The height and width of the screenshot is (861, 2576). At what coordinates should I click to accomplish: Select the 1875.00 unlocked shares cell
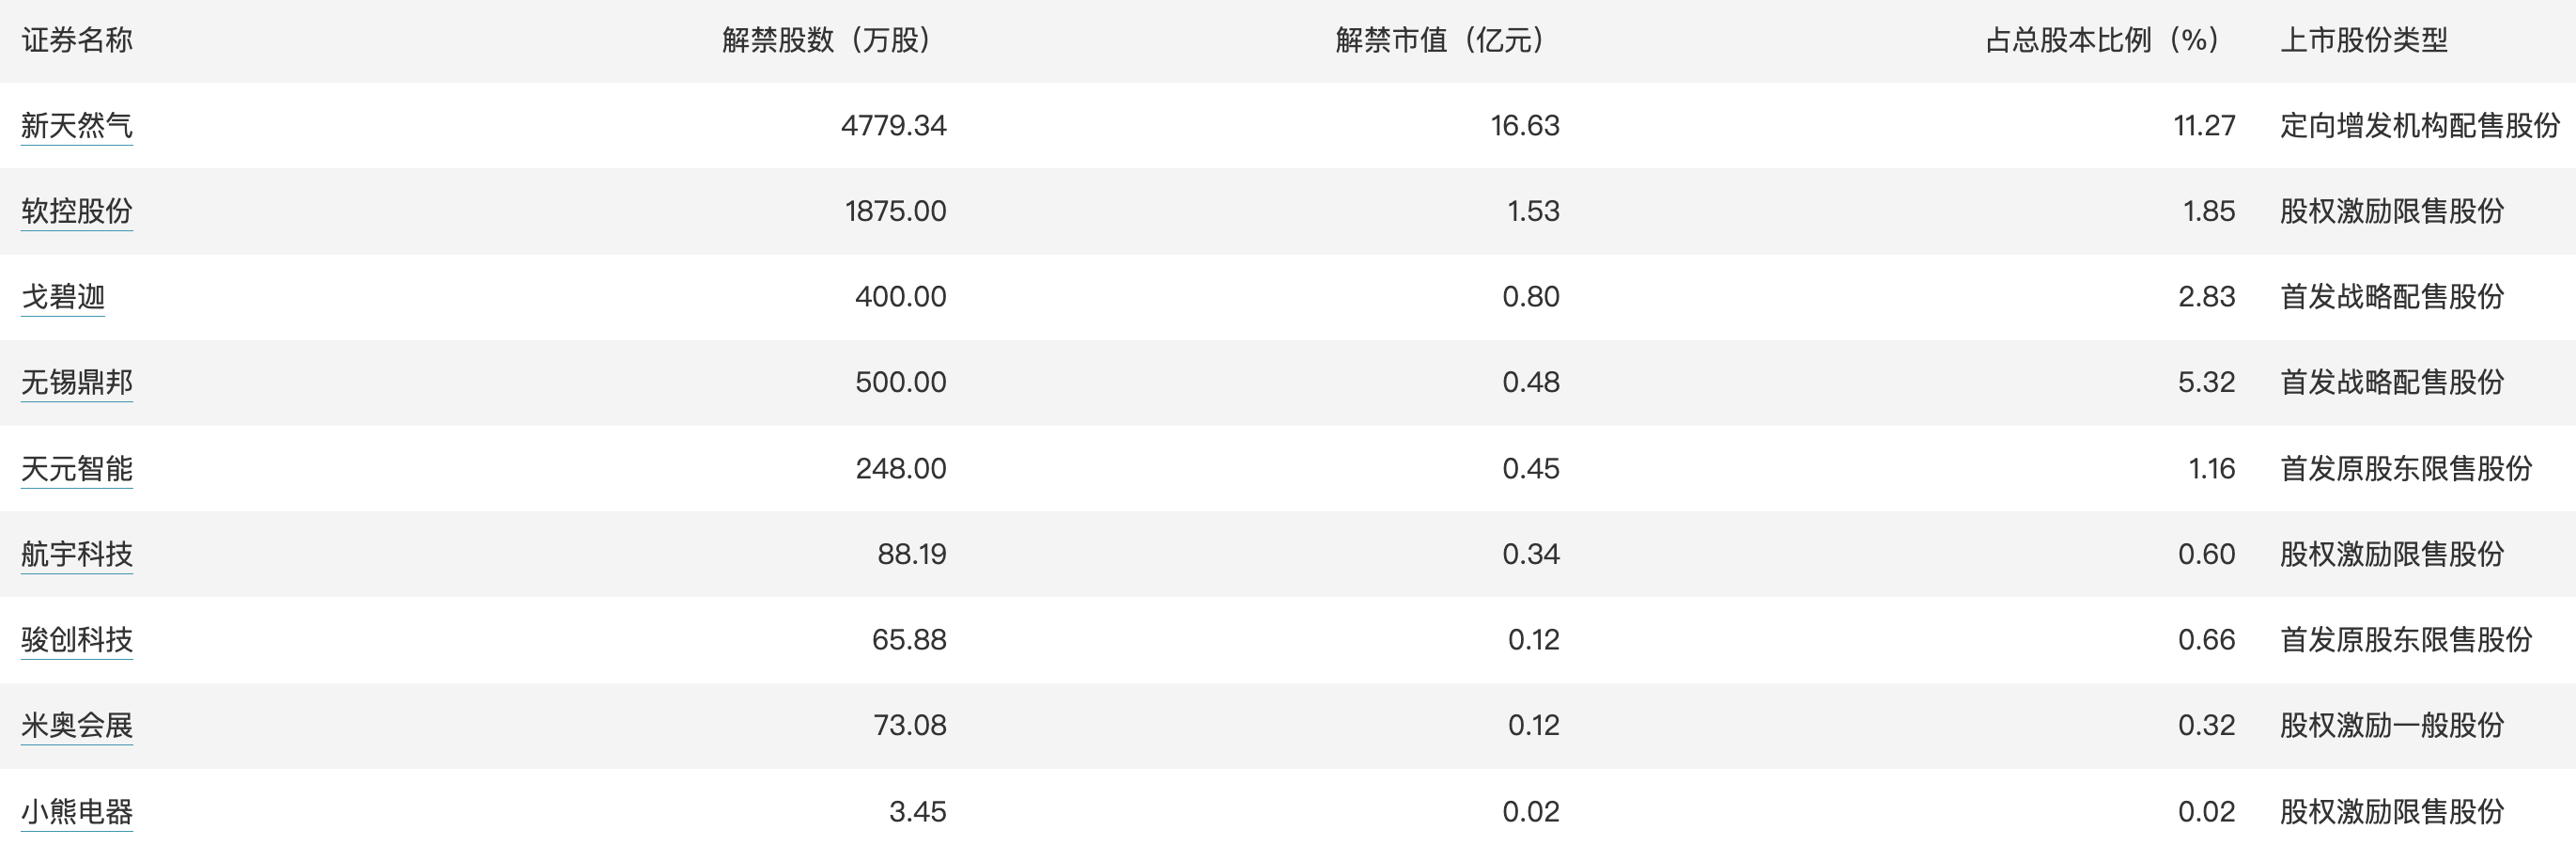pyautogui.click(x=895, y=211)
